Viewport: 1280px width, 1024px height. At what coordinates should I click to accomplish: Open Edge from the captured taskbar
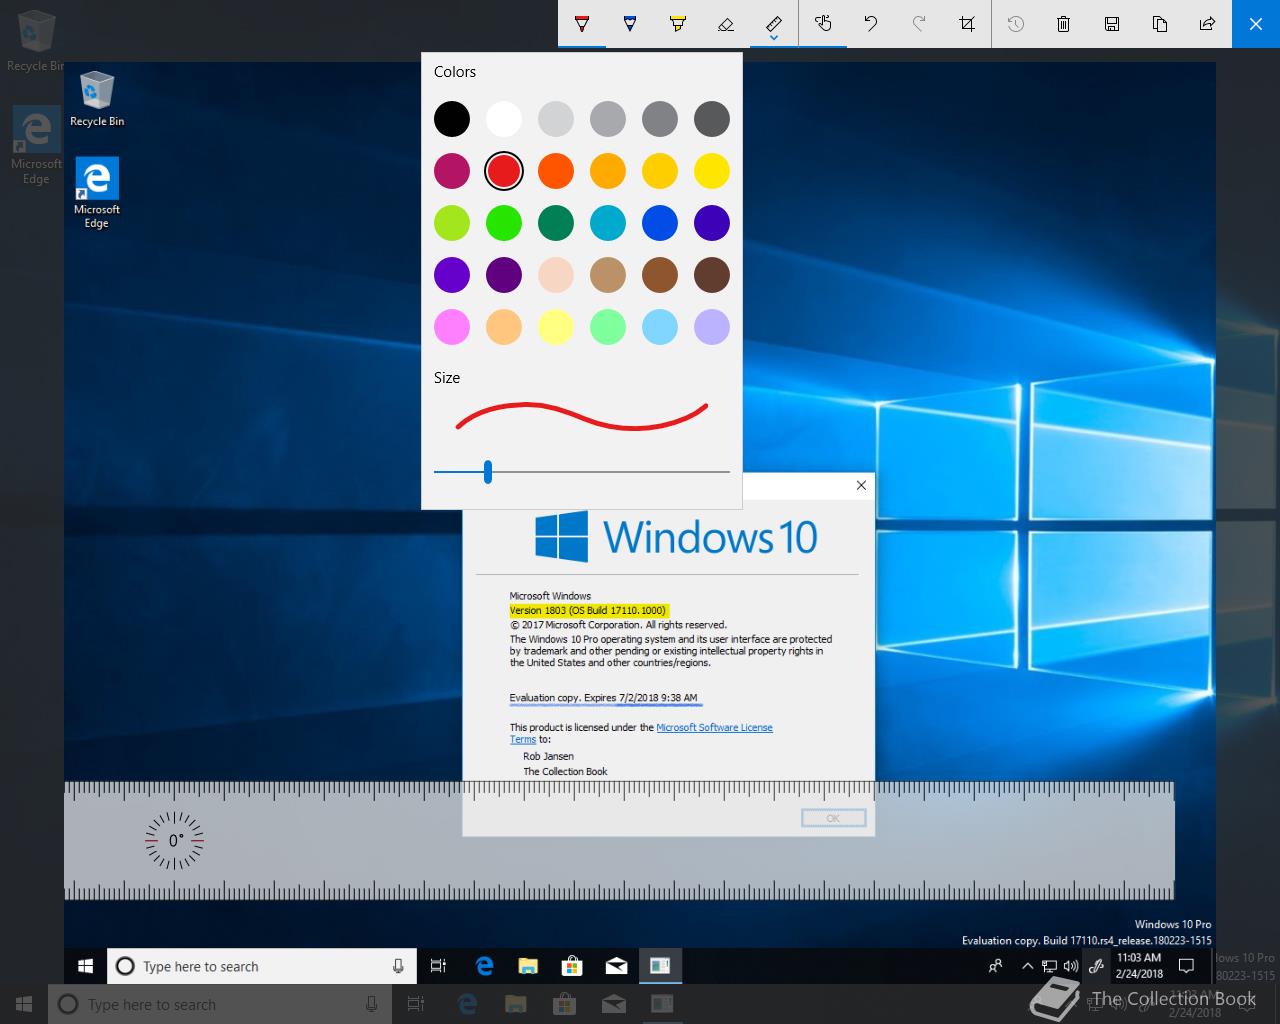tap(485, 966)
